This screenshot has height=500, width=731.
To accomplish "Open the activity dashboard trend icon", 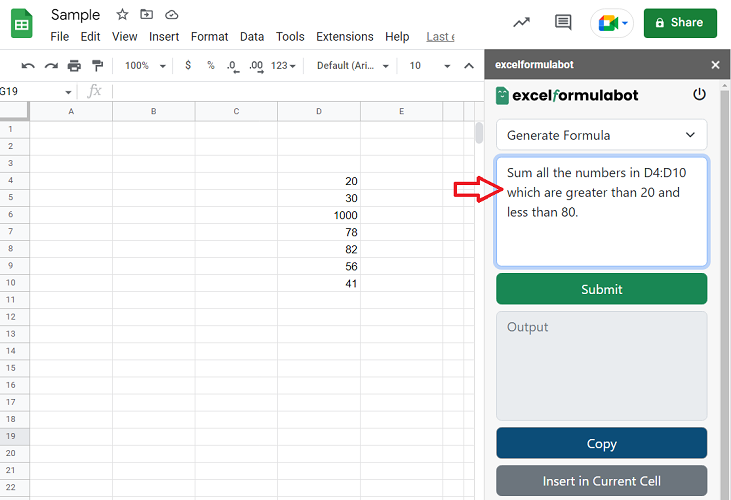I will 521,22.
